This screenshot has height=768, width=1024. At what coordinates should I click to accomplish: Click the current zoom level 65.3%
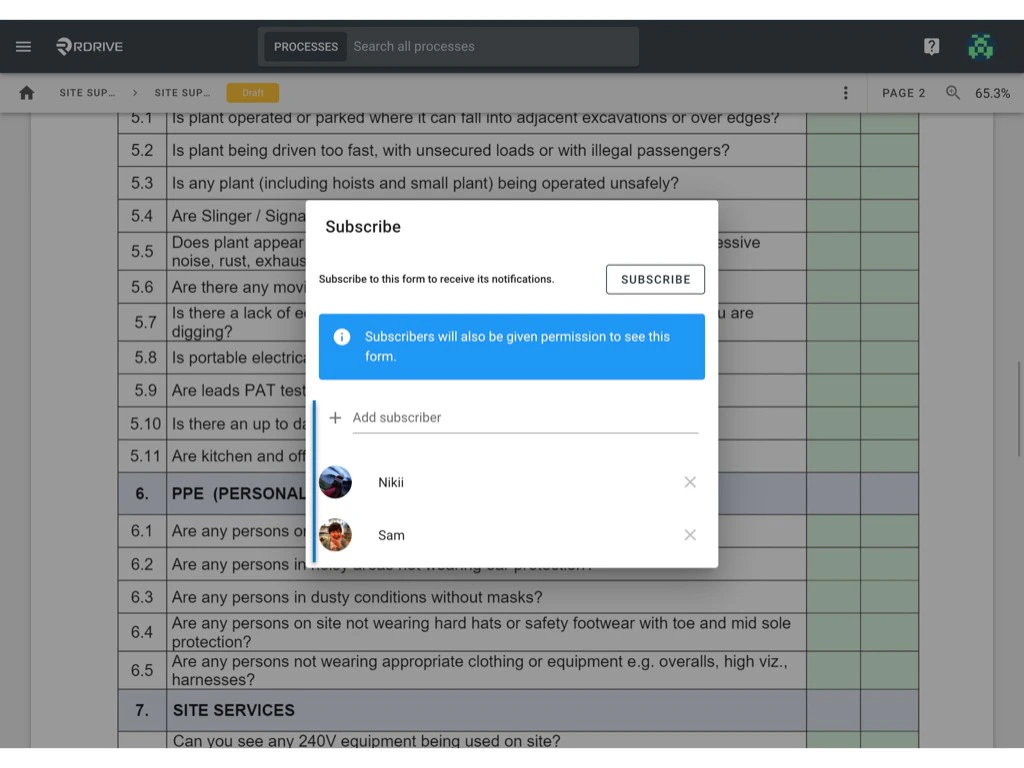point(989,92)
